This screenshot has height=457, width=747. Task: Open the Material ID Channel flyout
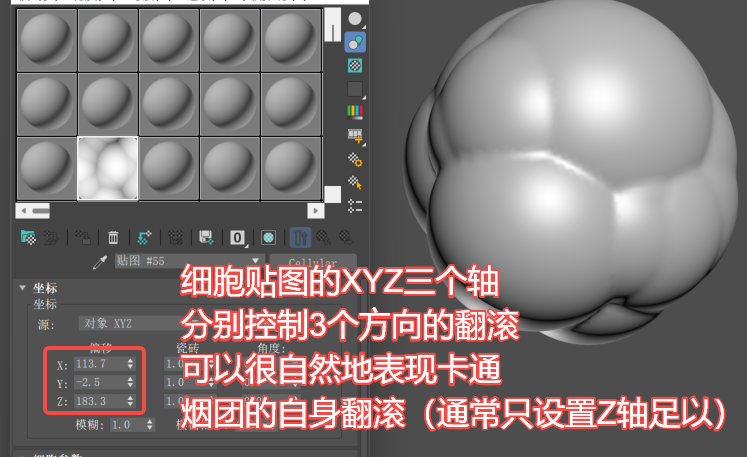click(238, 237)
